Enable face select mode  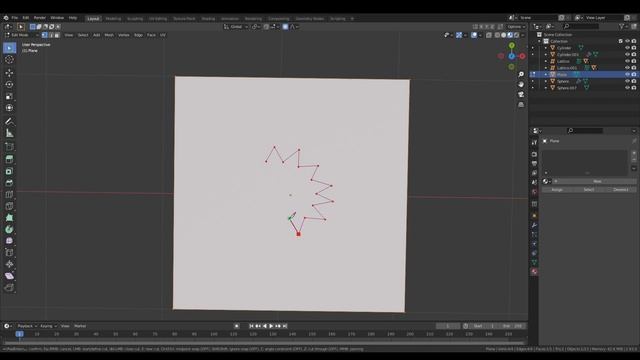tap(57, 35)
